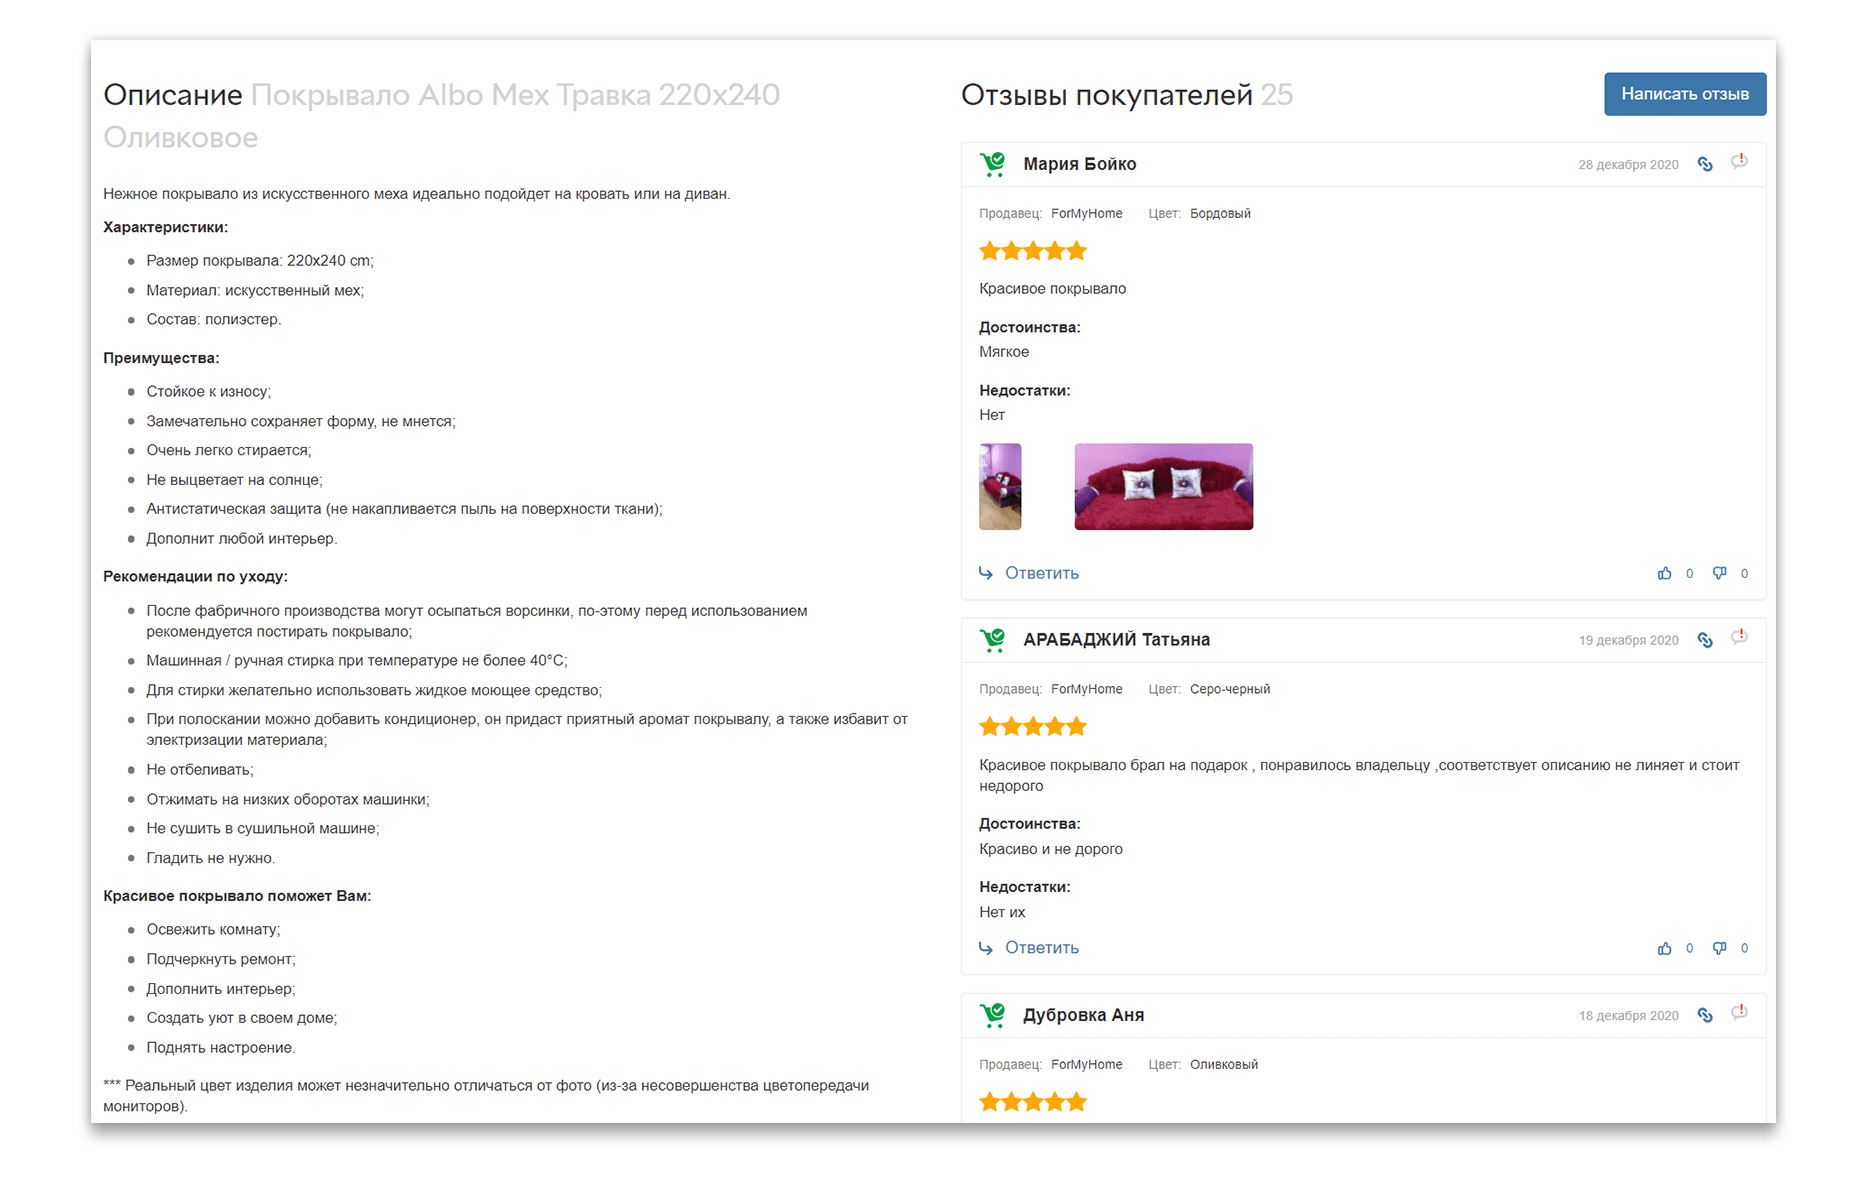Copy link icon on Дубровка Аня's review
This screenshot has height=1200, width=1867.
[1705, 1015]
